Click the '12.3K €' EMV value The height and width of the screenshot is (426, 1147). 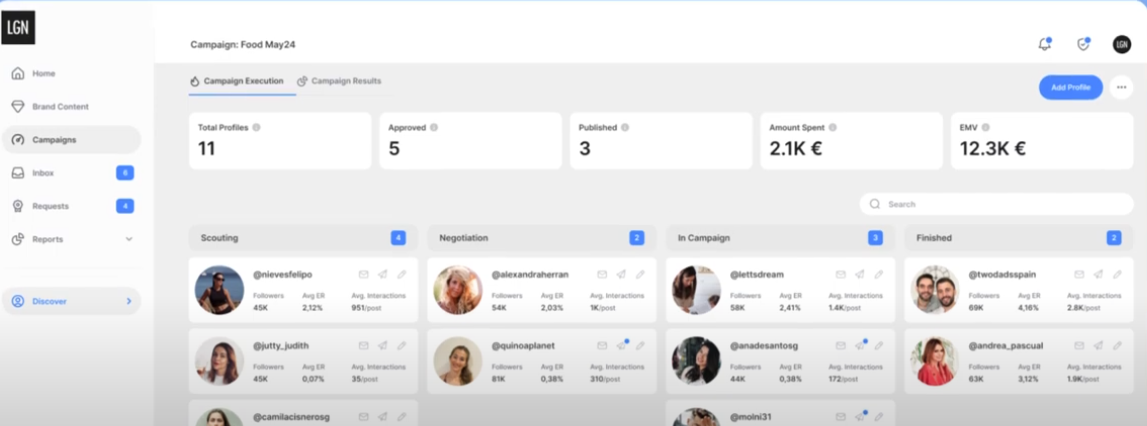tap(993, 149)
